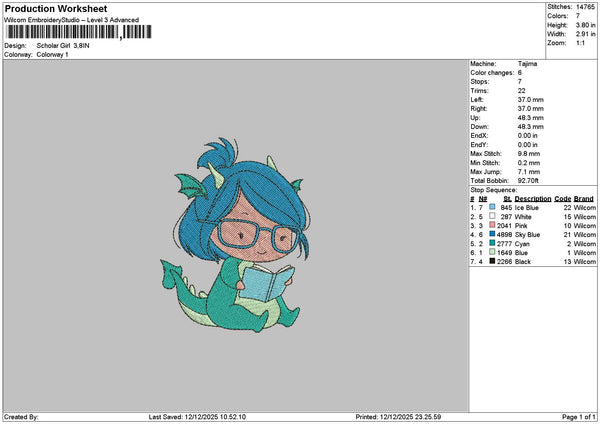Select the Cyan thread color swatch
Image resolution: width=600 pixels, height=424 pixels.
[492, 243]
